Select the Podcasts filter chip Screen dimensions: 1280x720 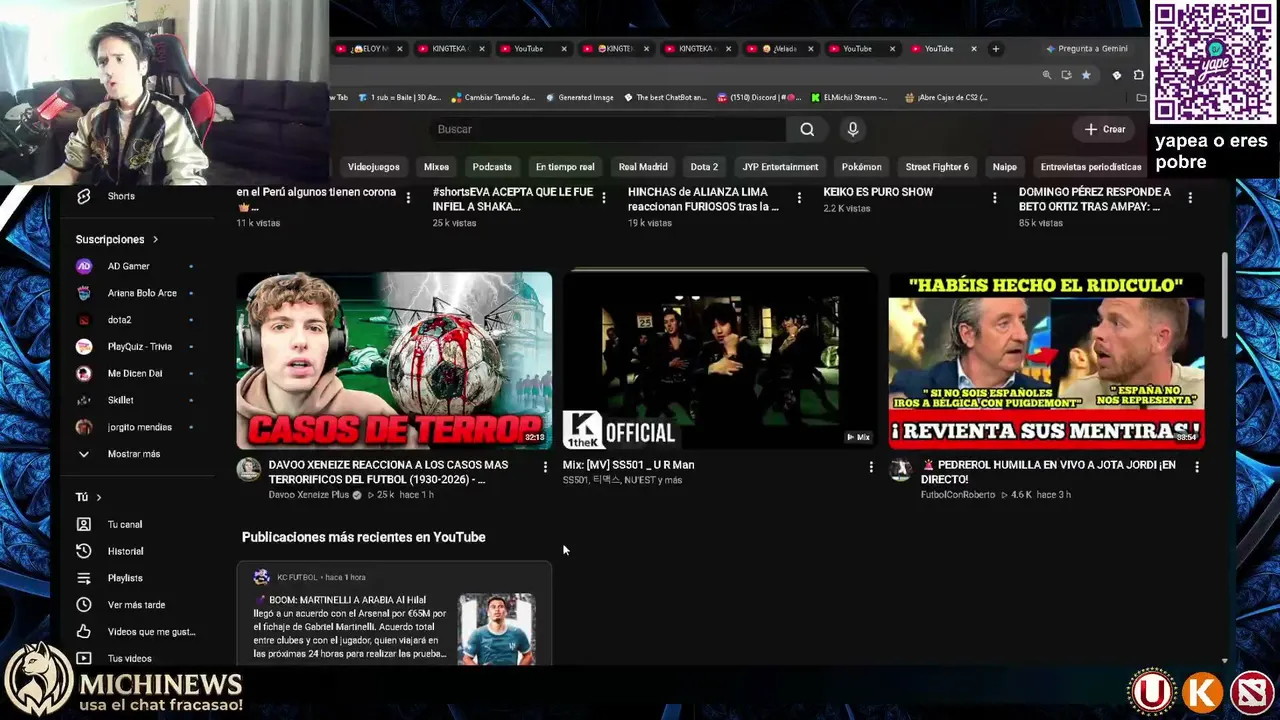click(x=492, y=167)
